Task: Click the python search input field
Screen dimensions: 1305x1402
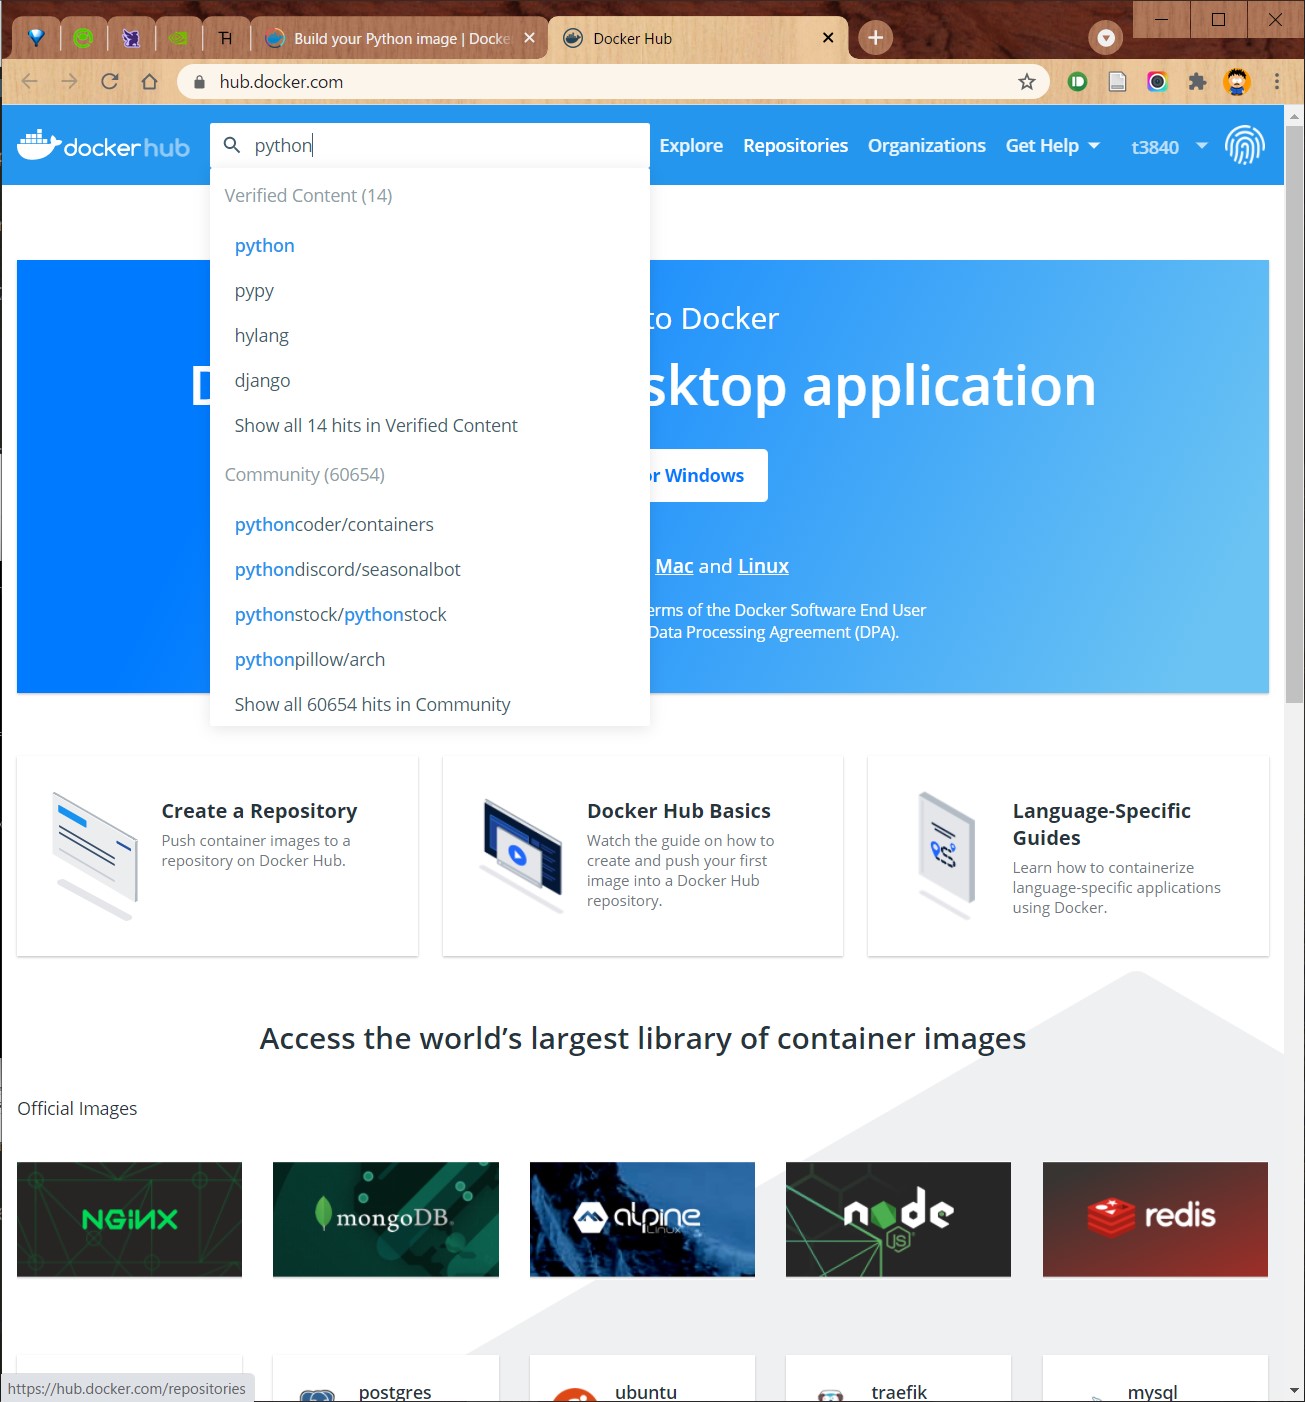Action: click(430, 145)
